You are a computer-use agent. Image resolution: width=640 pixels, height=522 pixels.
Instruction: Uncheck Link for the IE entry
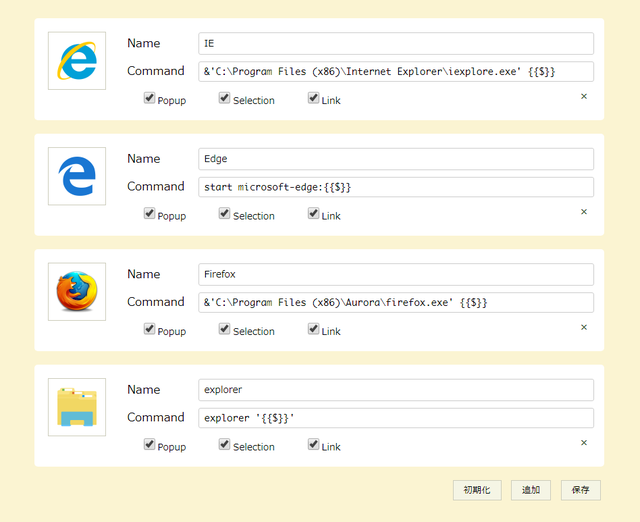313,98
